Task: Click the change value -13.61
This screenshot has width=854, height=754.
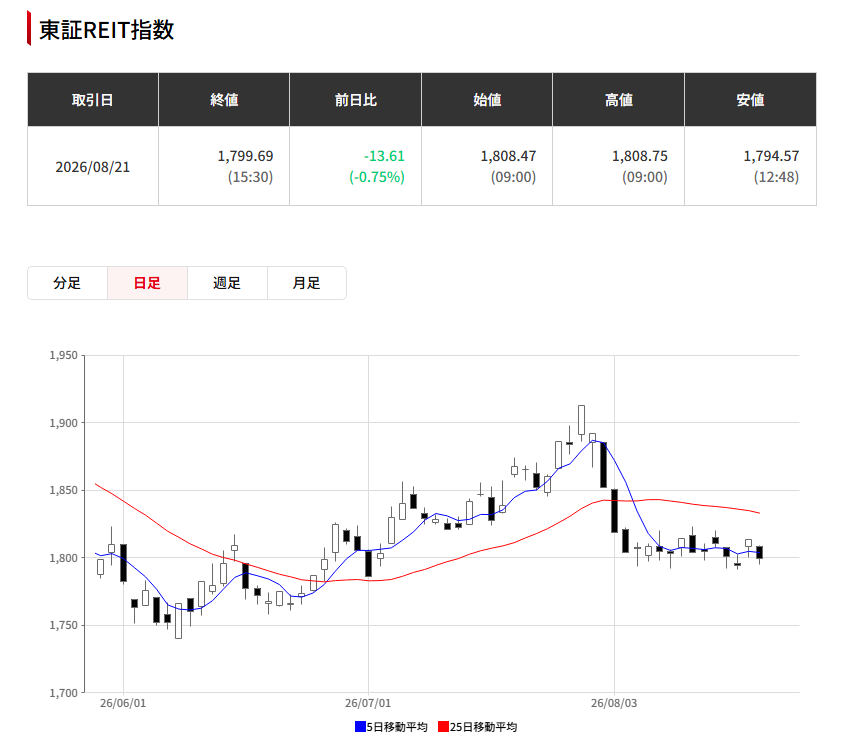Action: tap(385, 156)
